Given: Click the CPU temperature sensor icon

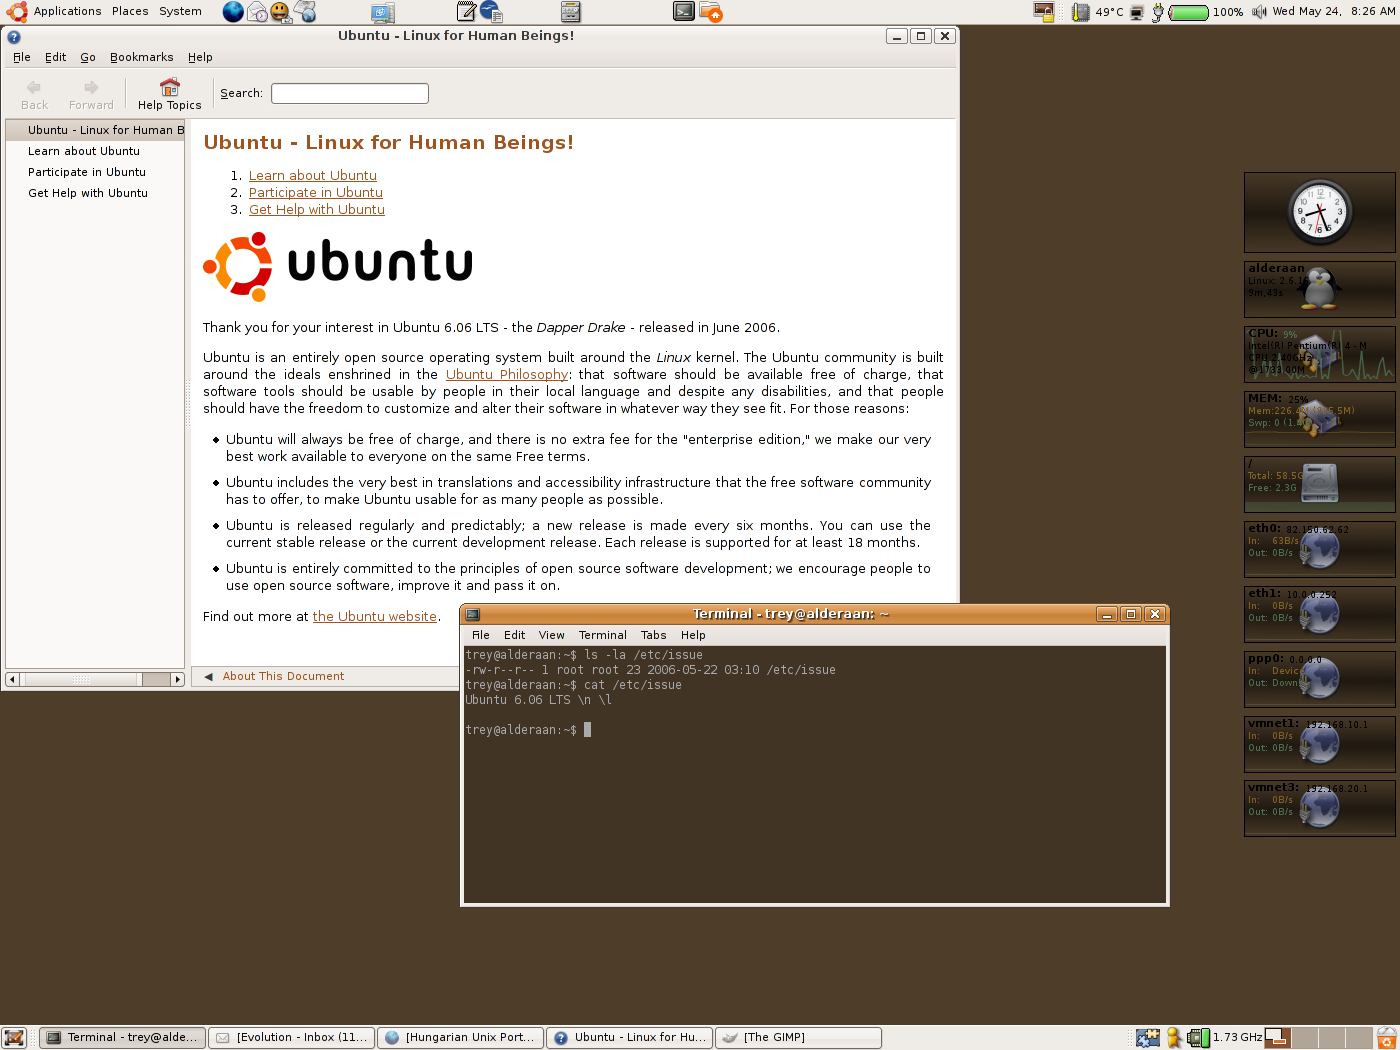Looking at the screenshot, I should (1080, 12).
